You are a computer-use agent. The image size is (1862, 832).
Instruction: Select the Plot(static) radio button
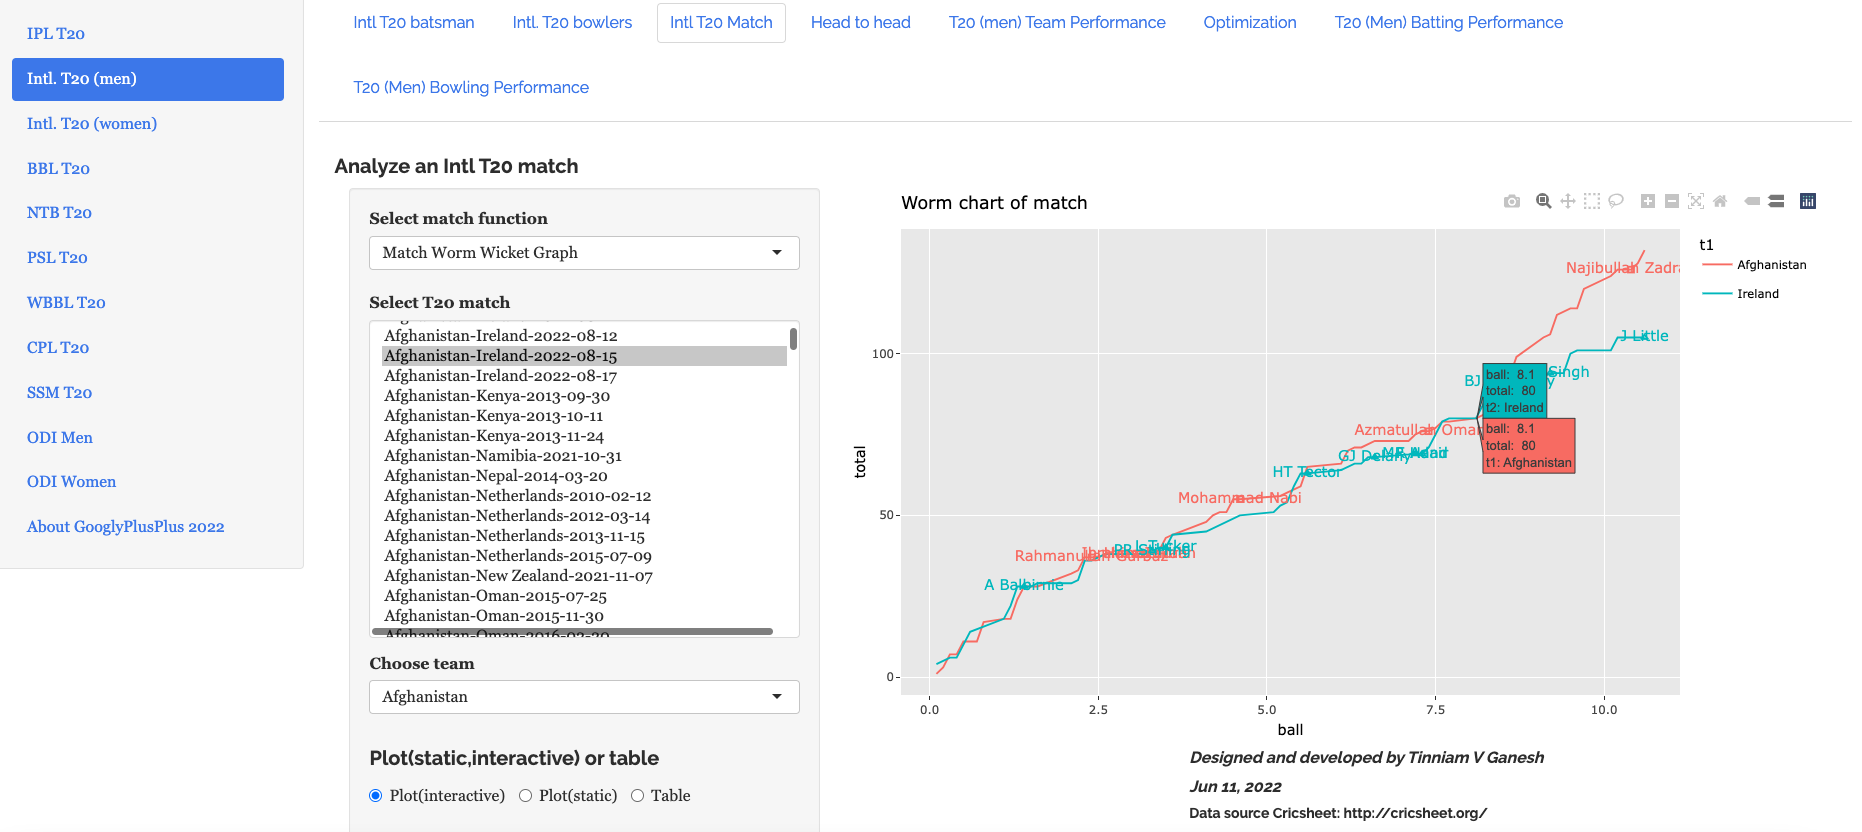525,796
